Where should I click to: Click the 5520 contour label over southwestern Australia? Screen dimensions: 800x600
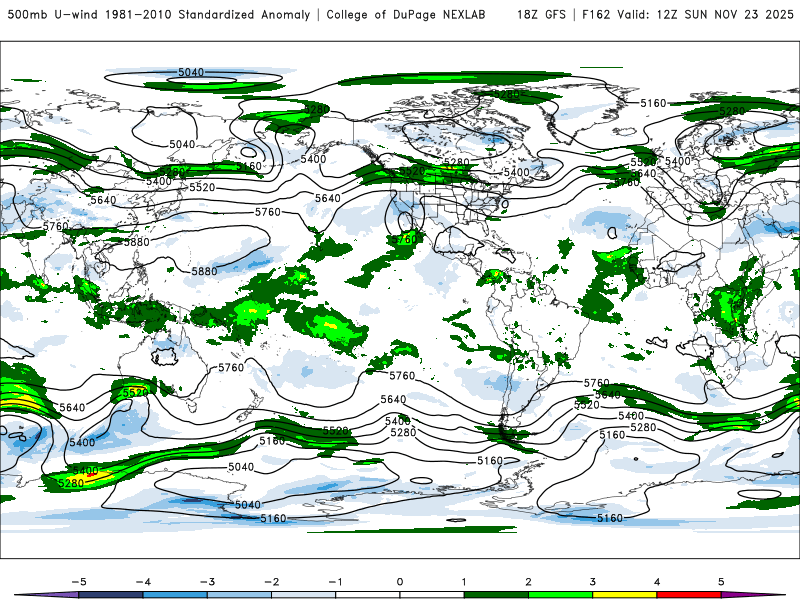135,393
